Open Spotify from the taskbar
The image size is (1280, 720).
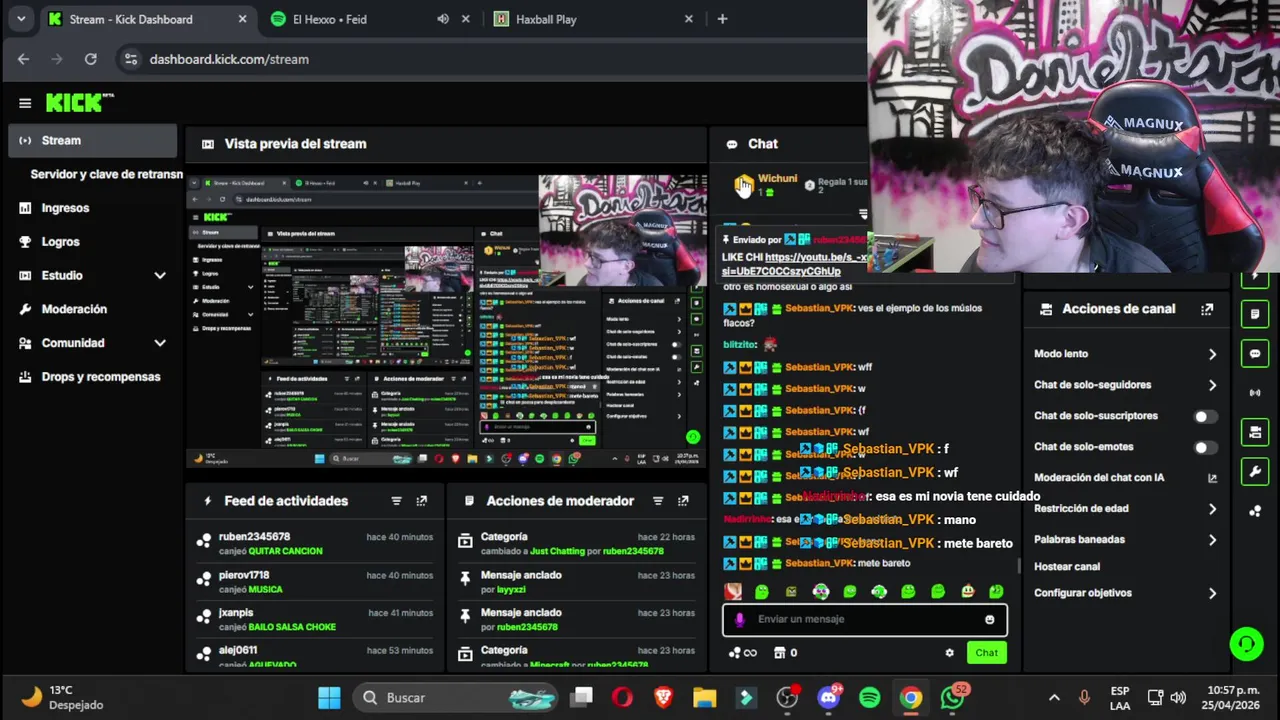869,697
